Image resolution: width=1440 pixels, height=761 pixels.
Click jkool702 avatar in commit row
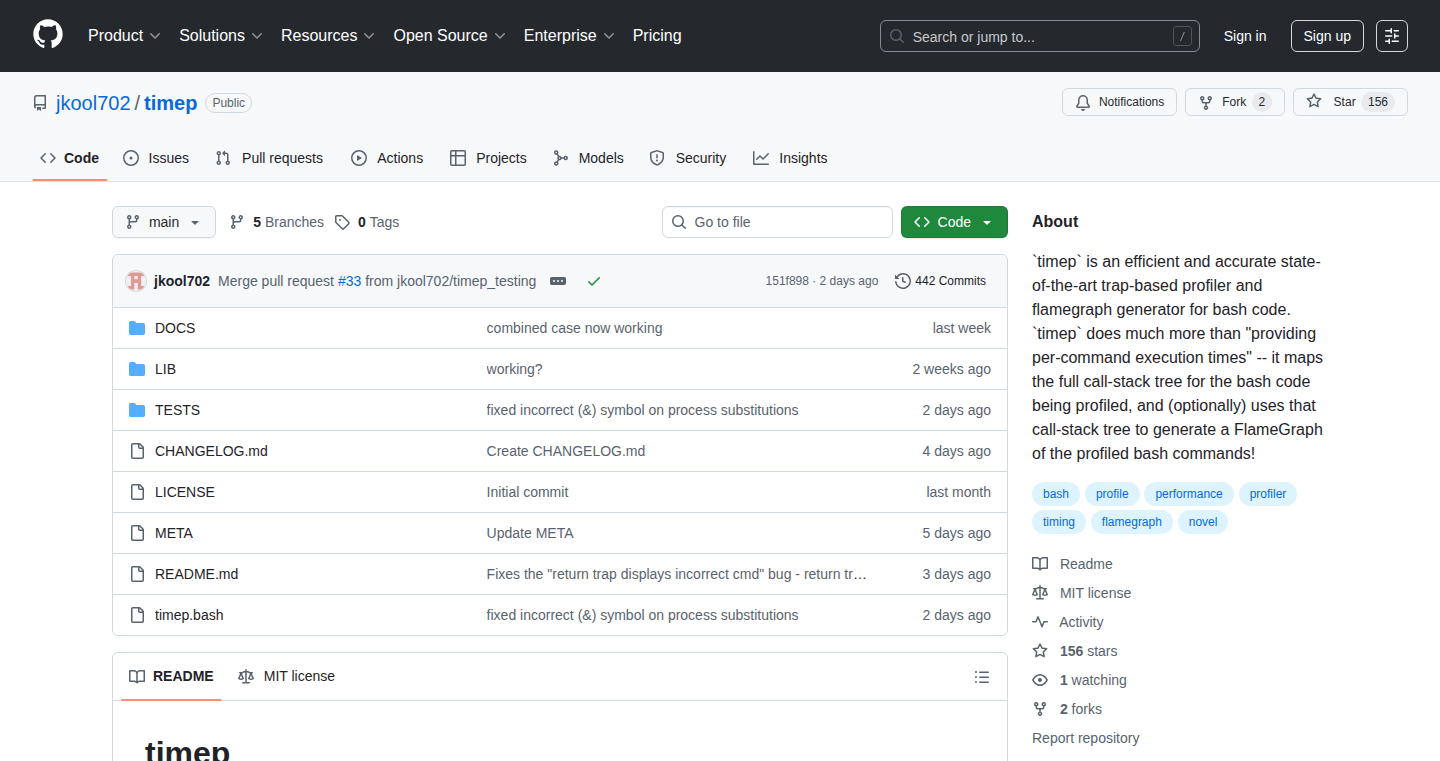click(x=136, y=281)
